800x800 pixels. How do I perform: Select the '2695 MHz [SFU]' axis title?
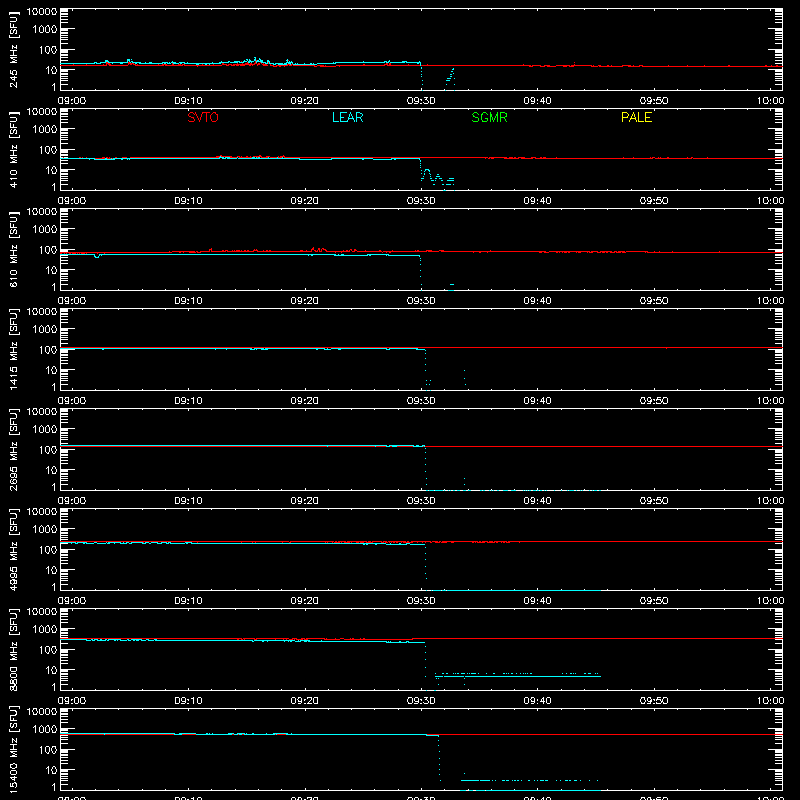(14, 449)
